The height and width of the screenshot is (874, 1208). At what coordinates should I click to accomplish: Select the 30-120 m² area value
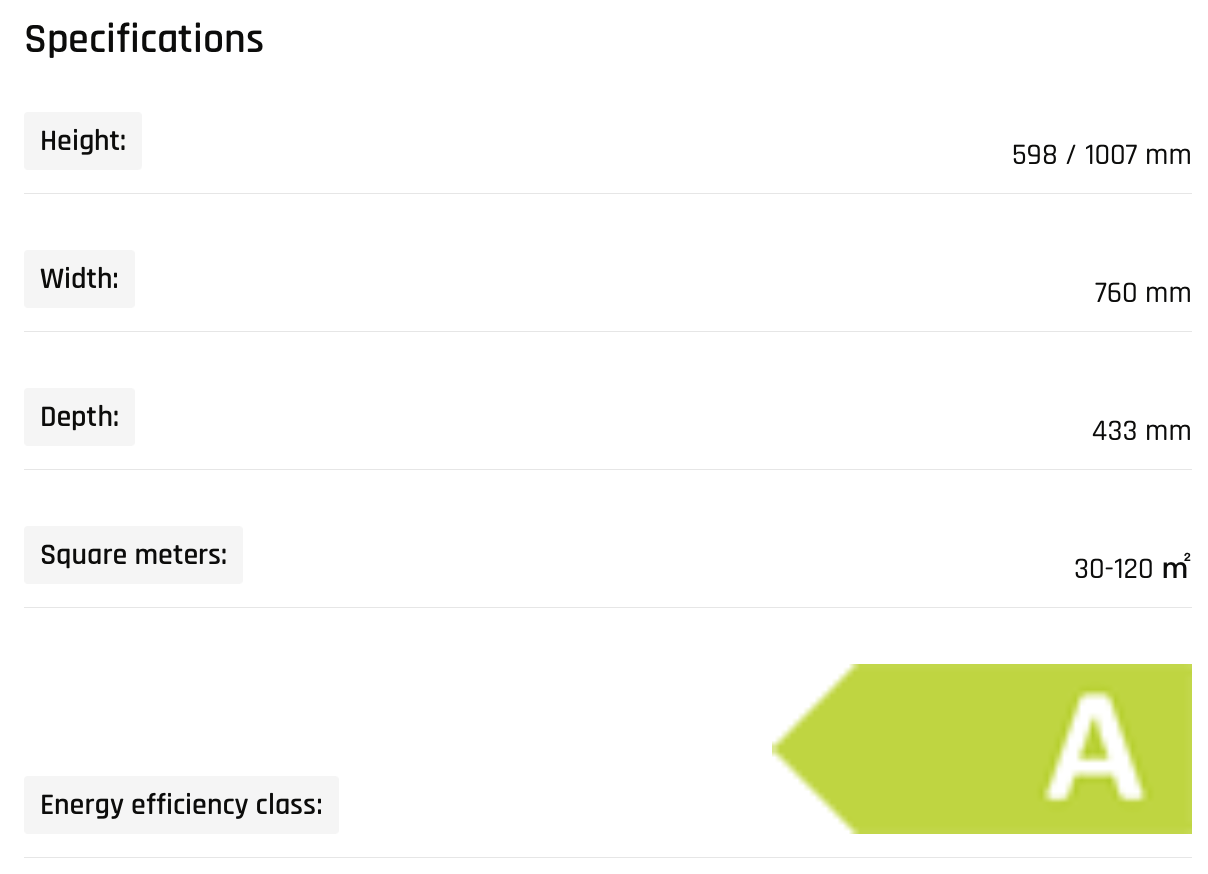1132,568
